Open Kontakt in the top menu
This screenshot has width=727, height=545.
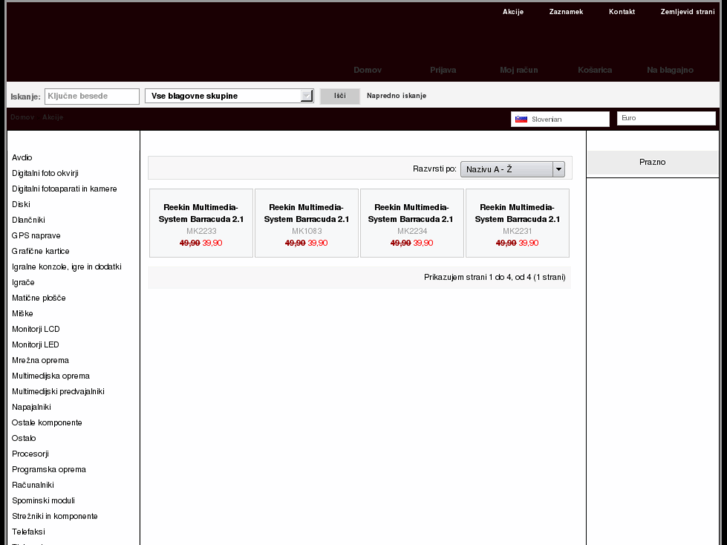[x=622, y=12]
